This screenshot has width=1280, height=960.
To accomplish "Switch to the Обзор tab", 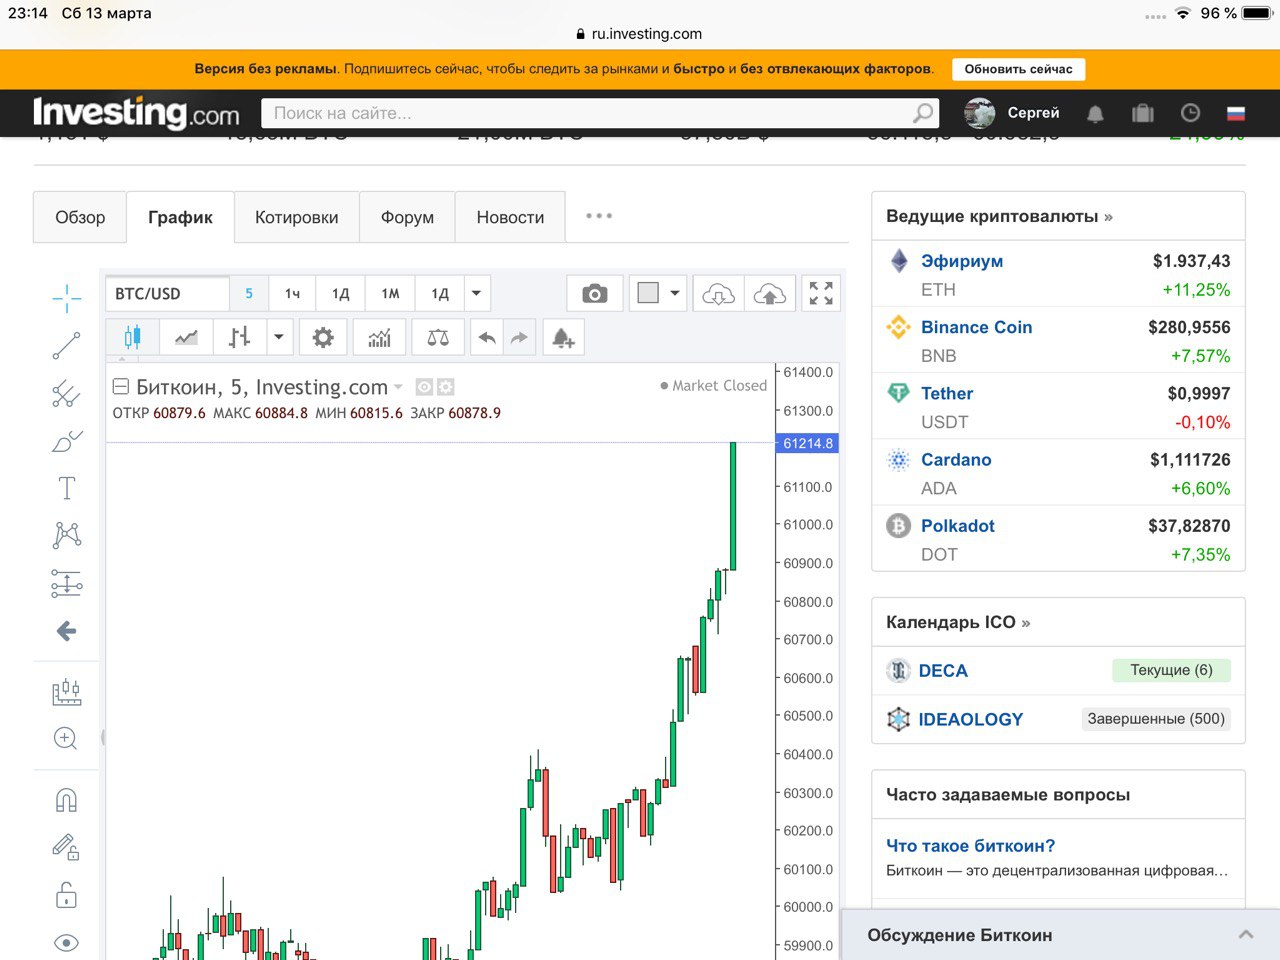I will point(80,217).
